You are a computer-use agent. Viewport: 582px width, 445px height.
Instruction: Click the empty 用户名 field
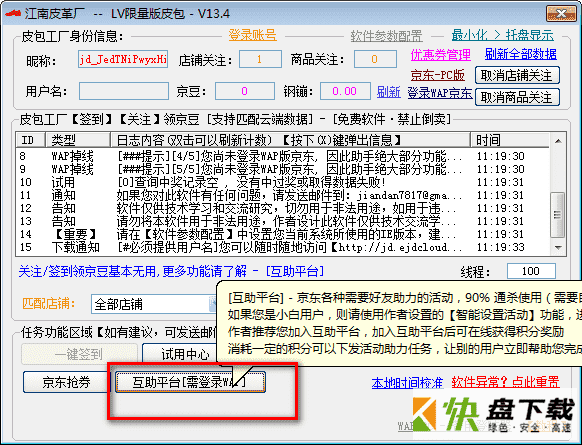click(x=124, y=91)
